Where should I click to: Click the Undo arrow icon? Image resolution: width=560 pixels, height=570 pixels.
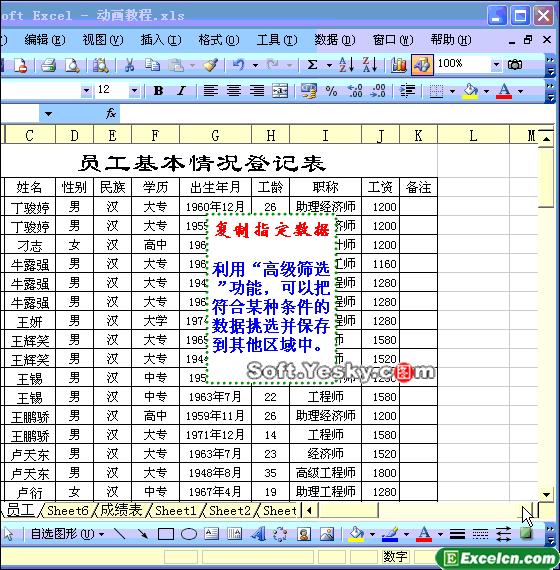tap(239, 65)
